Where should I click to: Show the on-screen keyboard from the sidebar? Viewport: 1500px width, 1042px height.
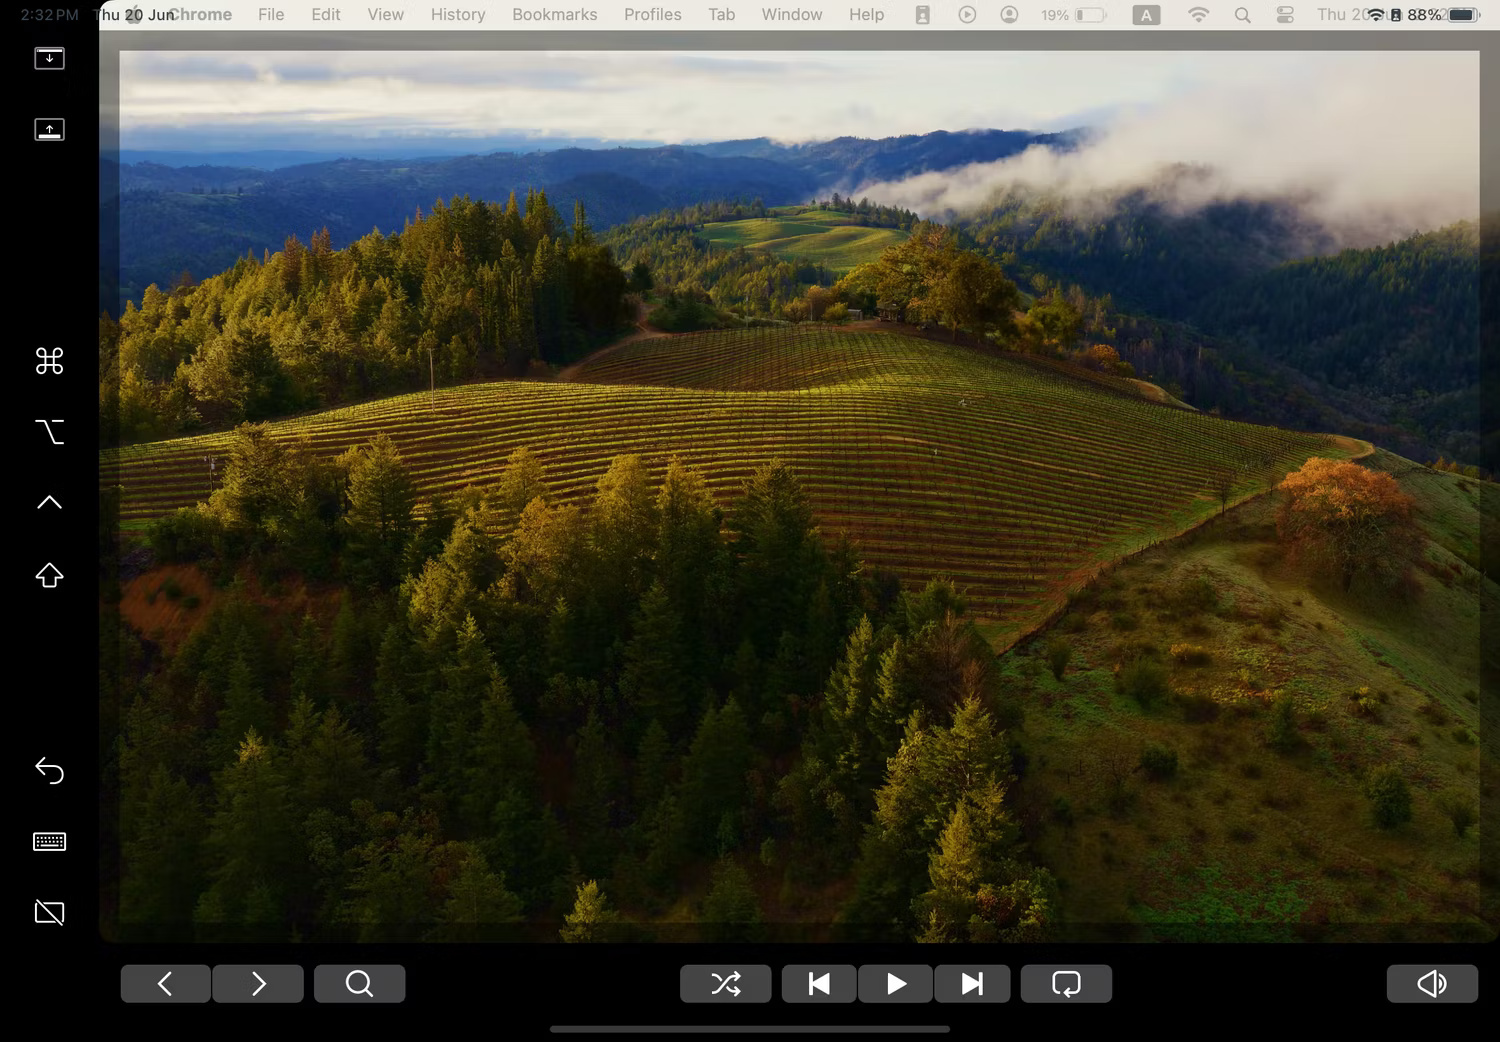[x=49, y=841]
